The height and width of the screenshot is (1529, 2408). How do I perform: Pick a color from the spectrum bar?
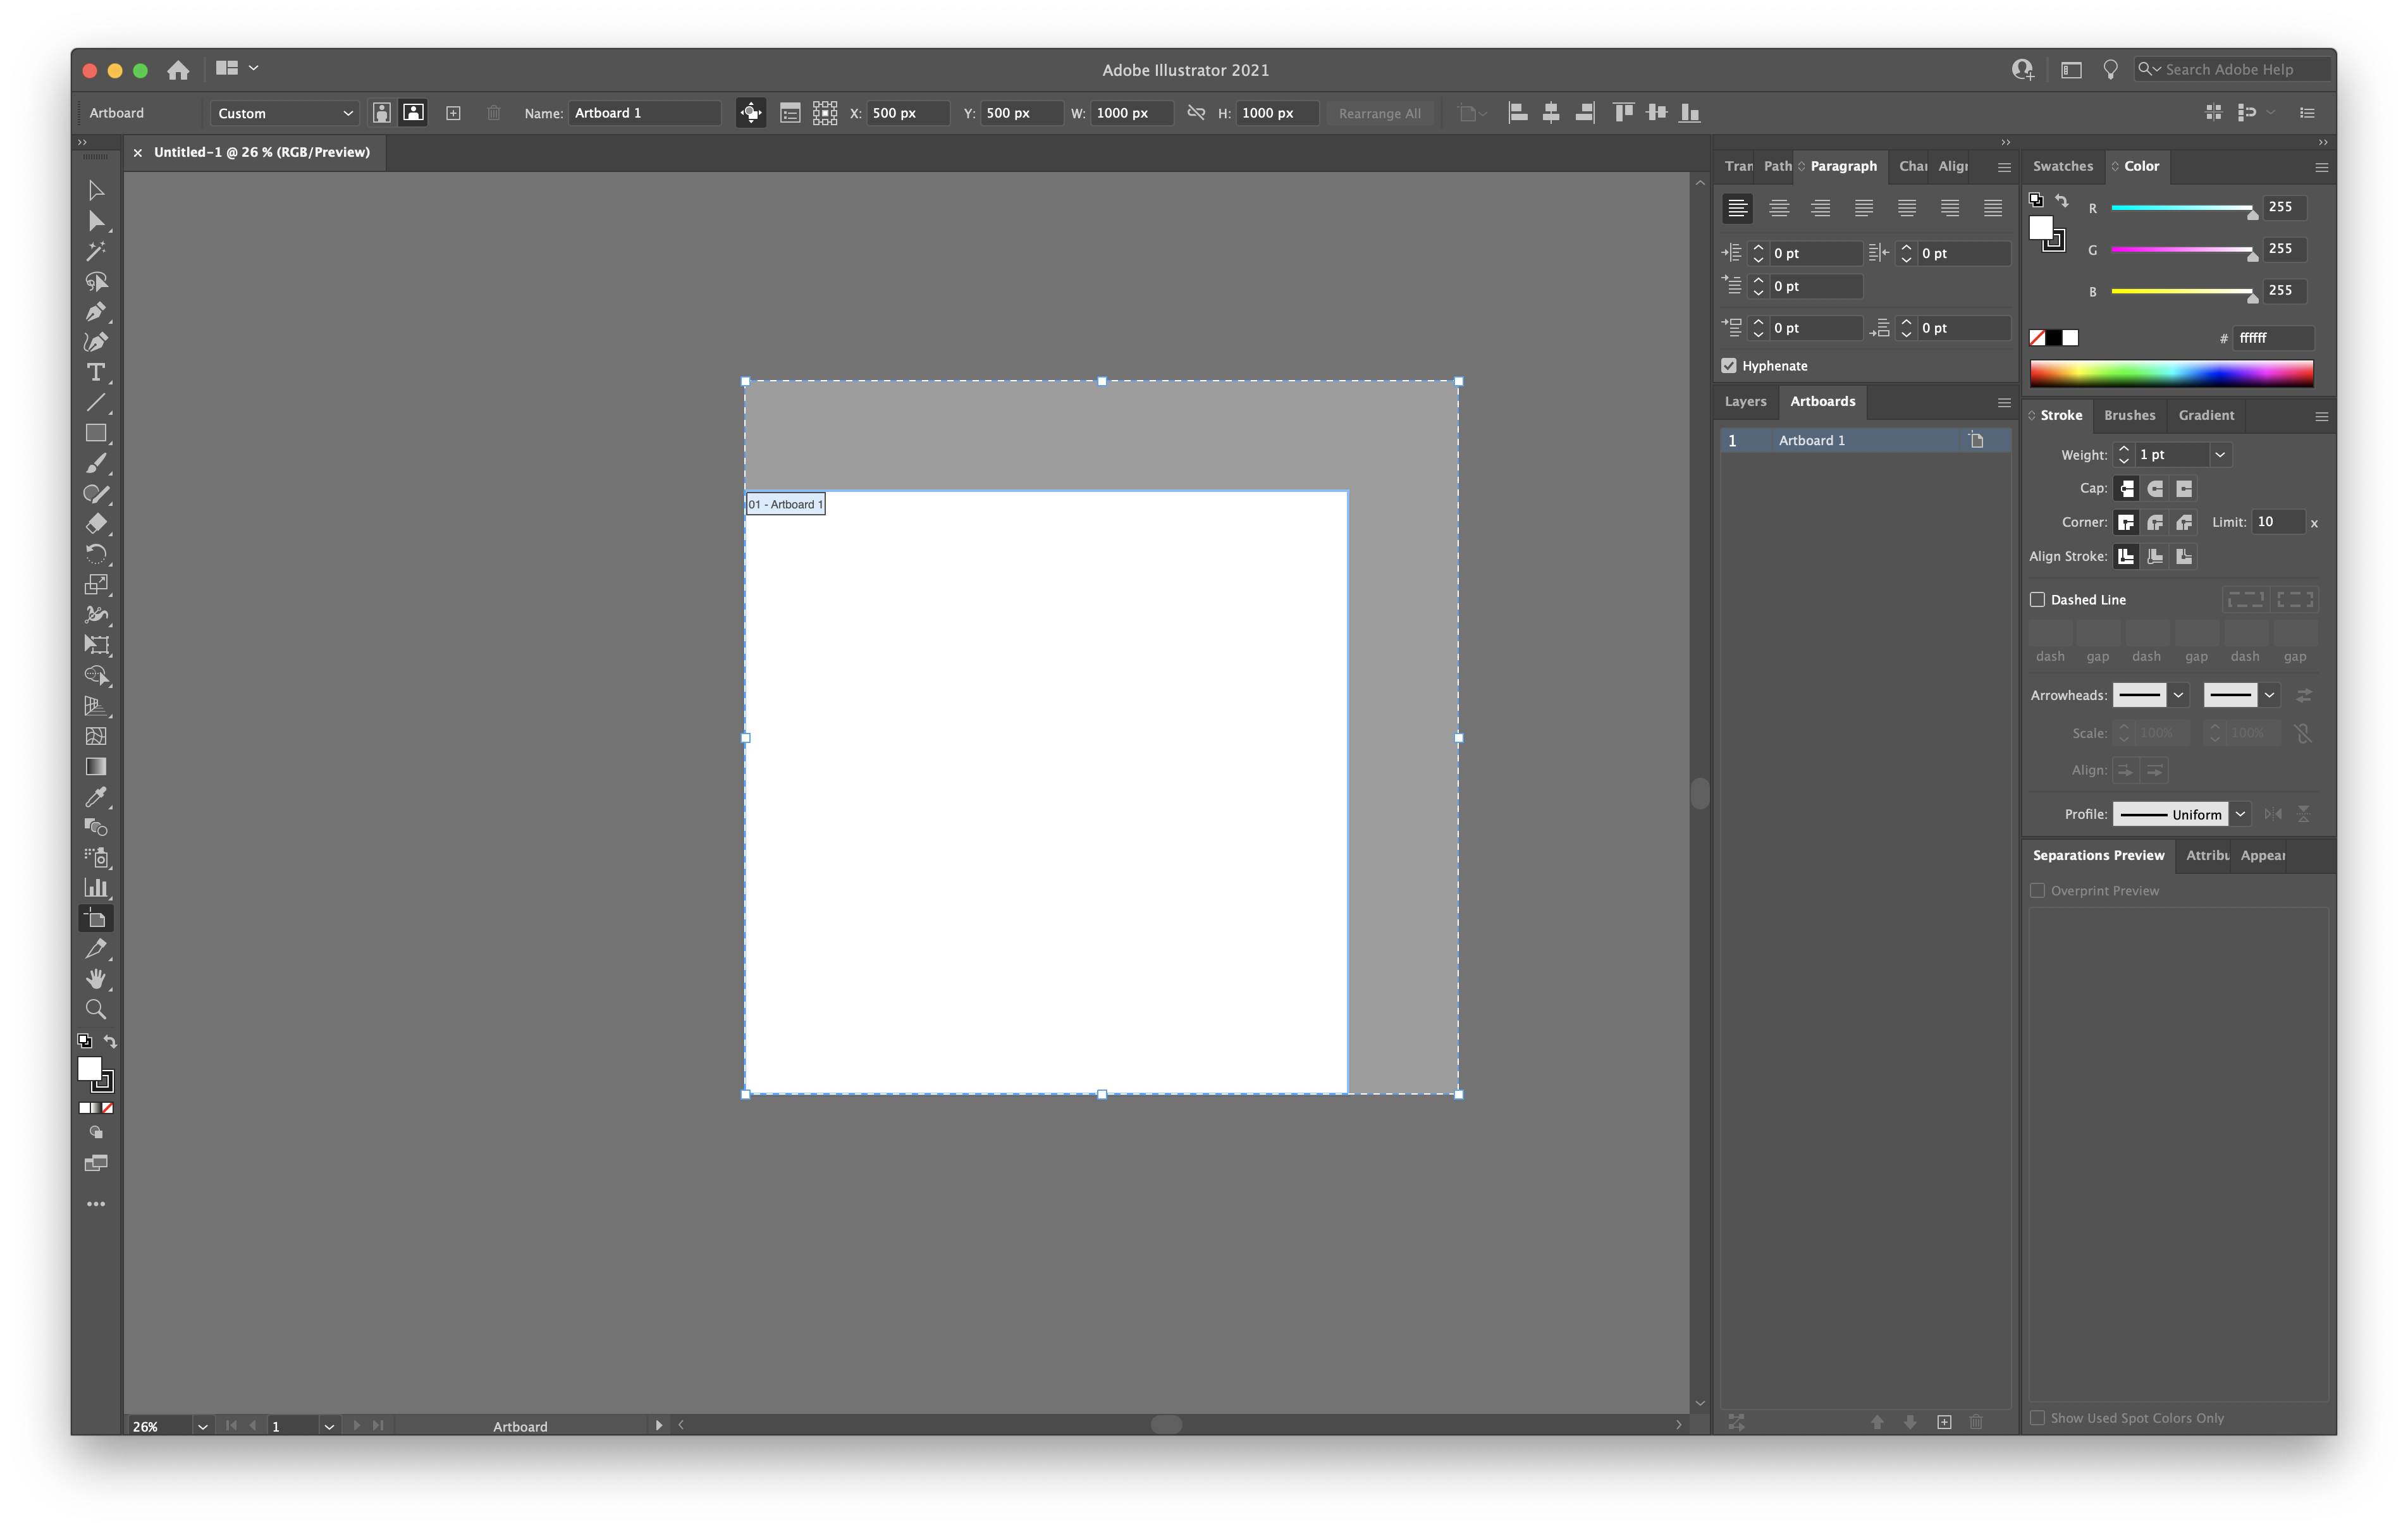tap(2171, 373)
